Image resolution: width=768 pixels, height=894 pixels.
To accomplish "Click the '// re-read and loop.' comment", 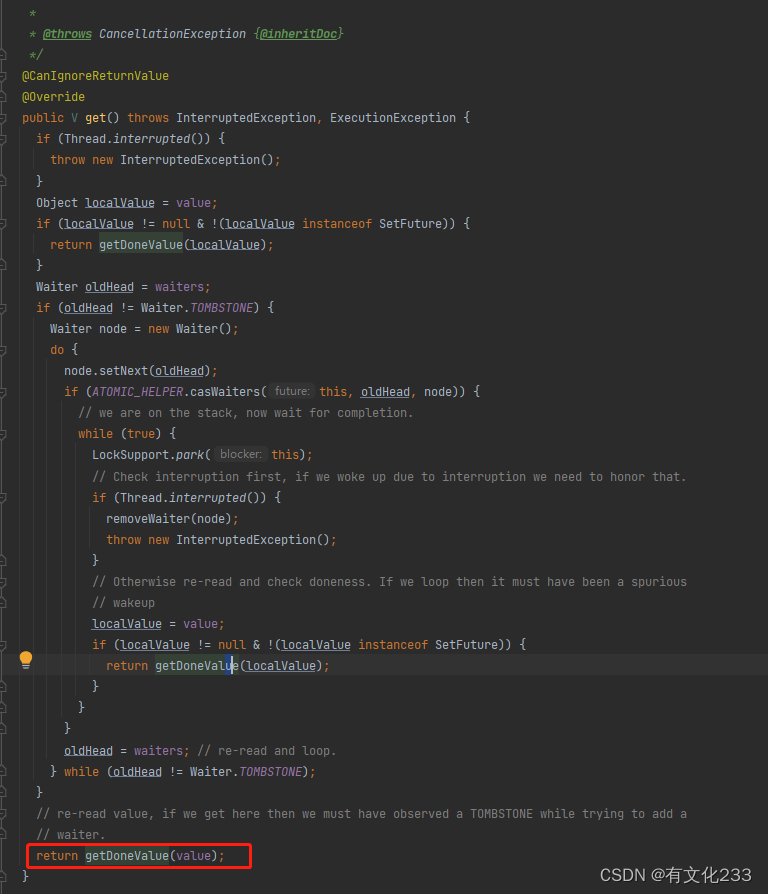I will (x=267, y=751).
